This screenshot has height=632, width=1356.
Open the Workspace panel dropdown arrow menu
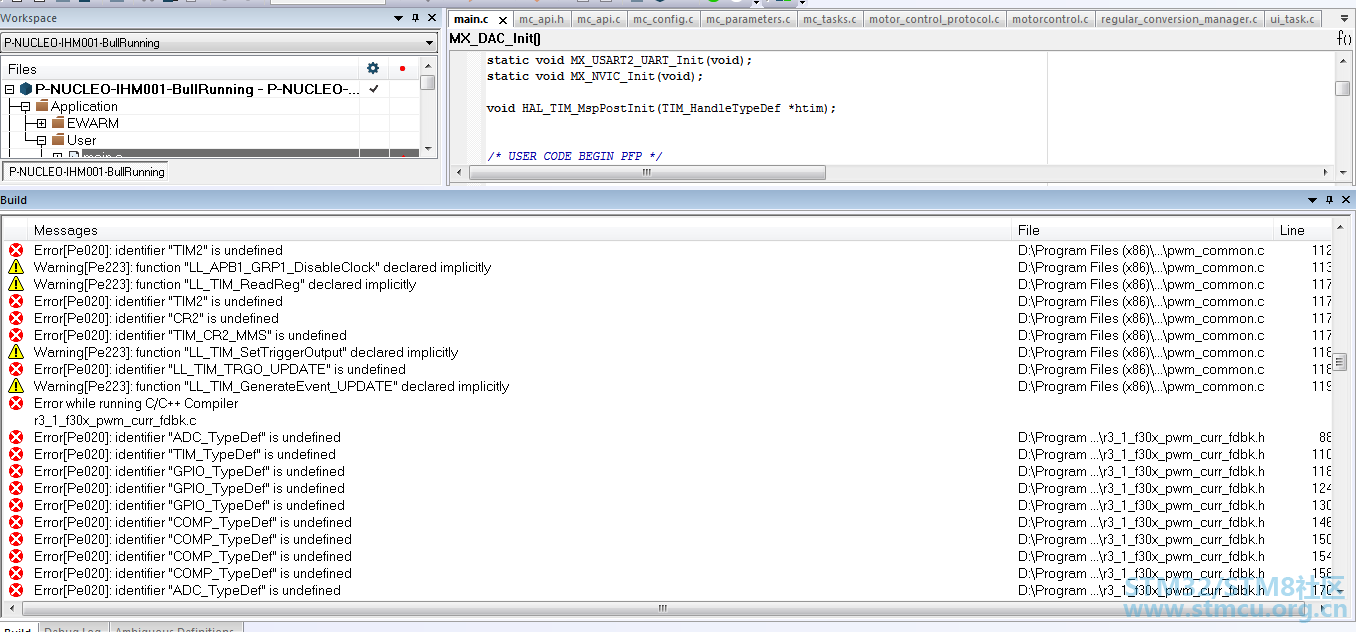[x=399, y=18]
